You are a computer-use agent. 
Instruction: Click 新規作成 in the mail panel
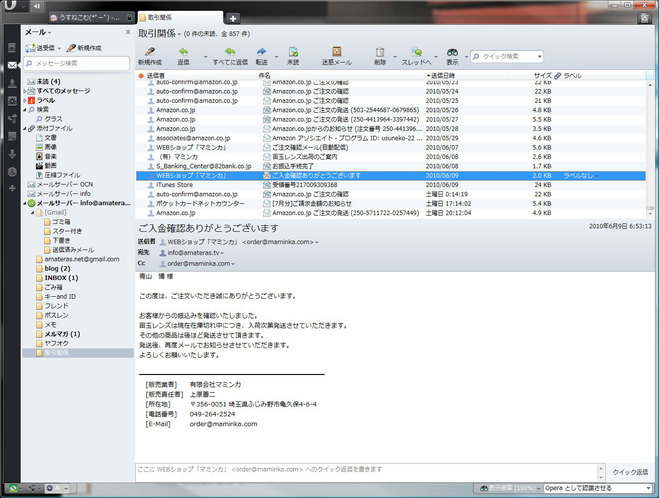(84, 48)
